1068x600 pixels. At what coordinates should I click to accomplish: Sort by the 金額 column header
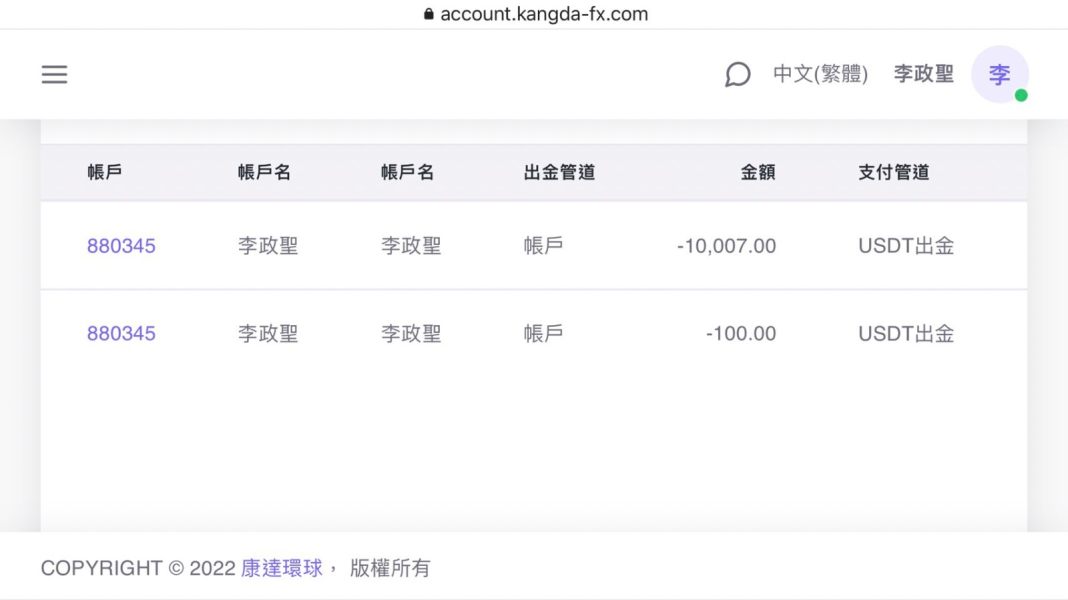pos(758,172)
